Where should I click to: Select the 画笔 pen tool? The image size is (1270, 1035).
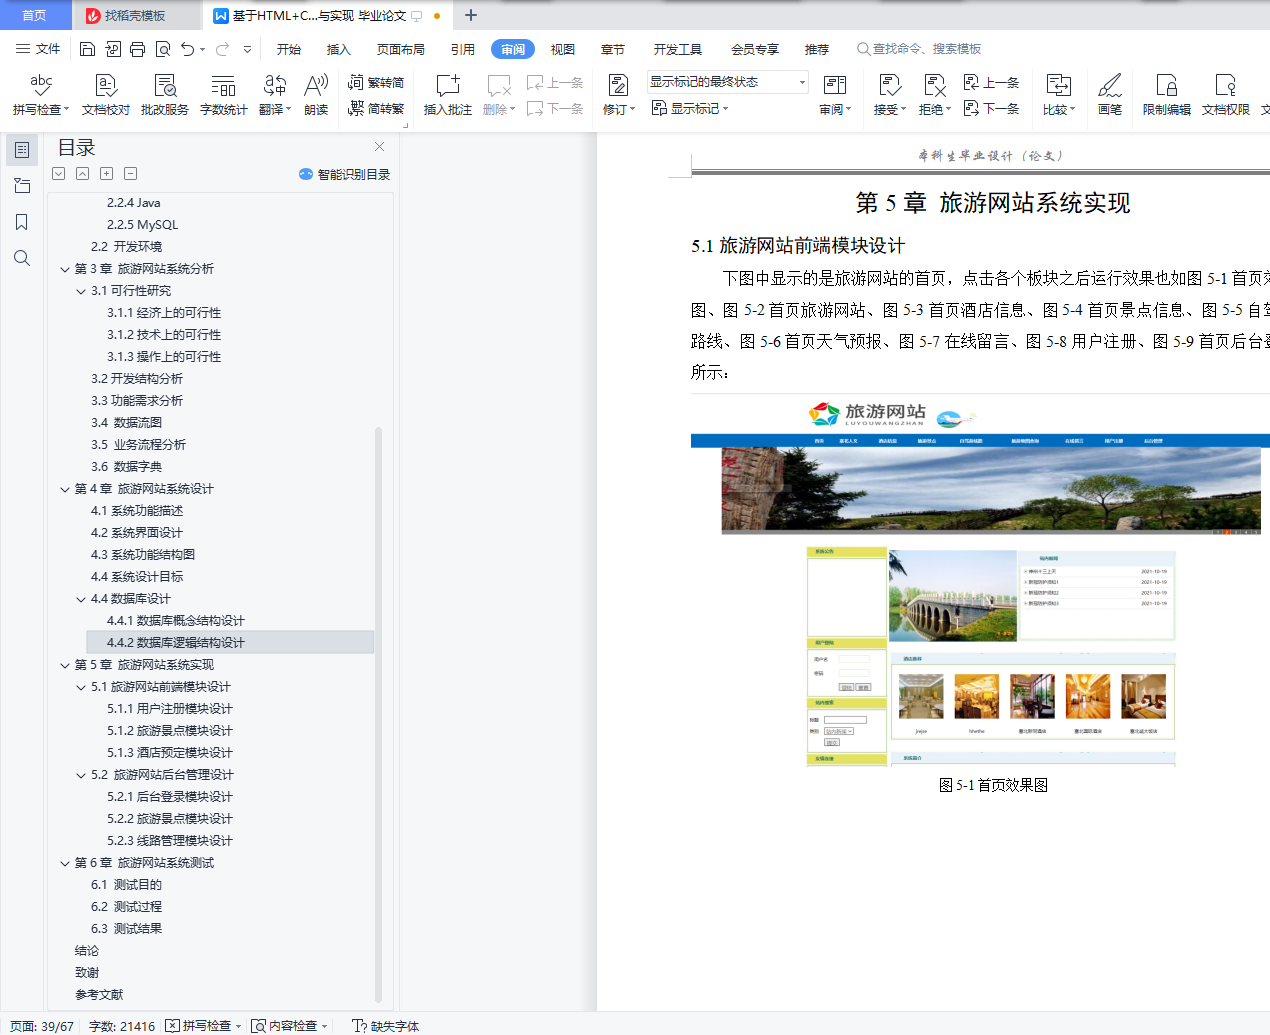pos(1110,95)
